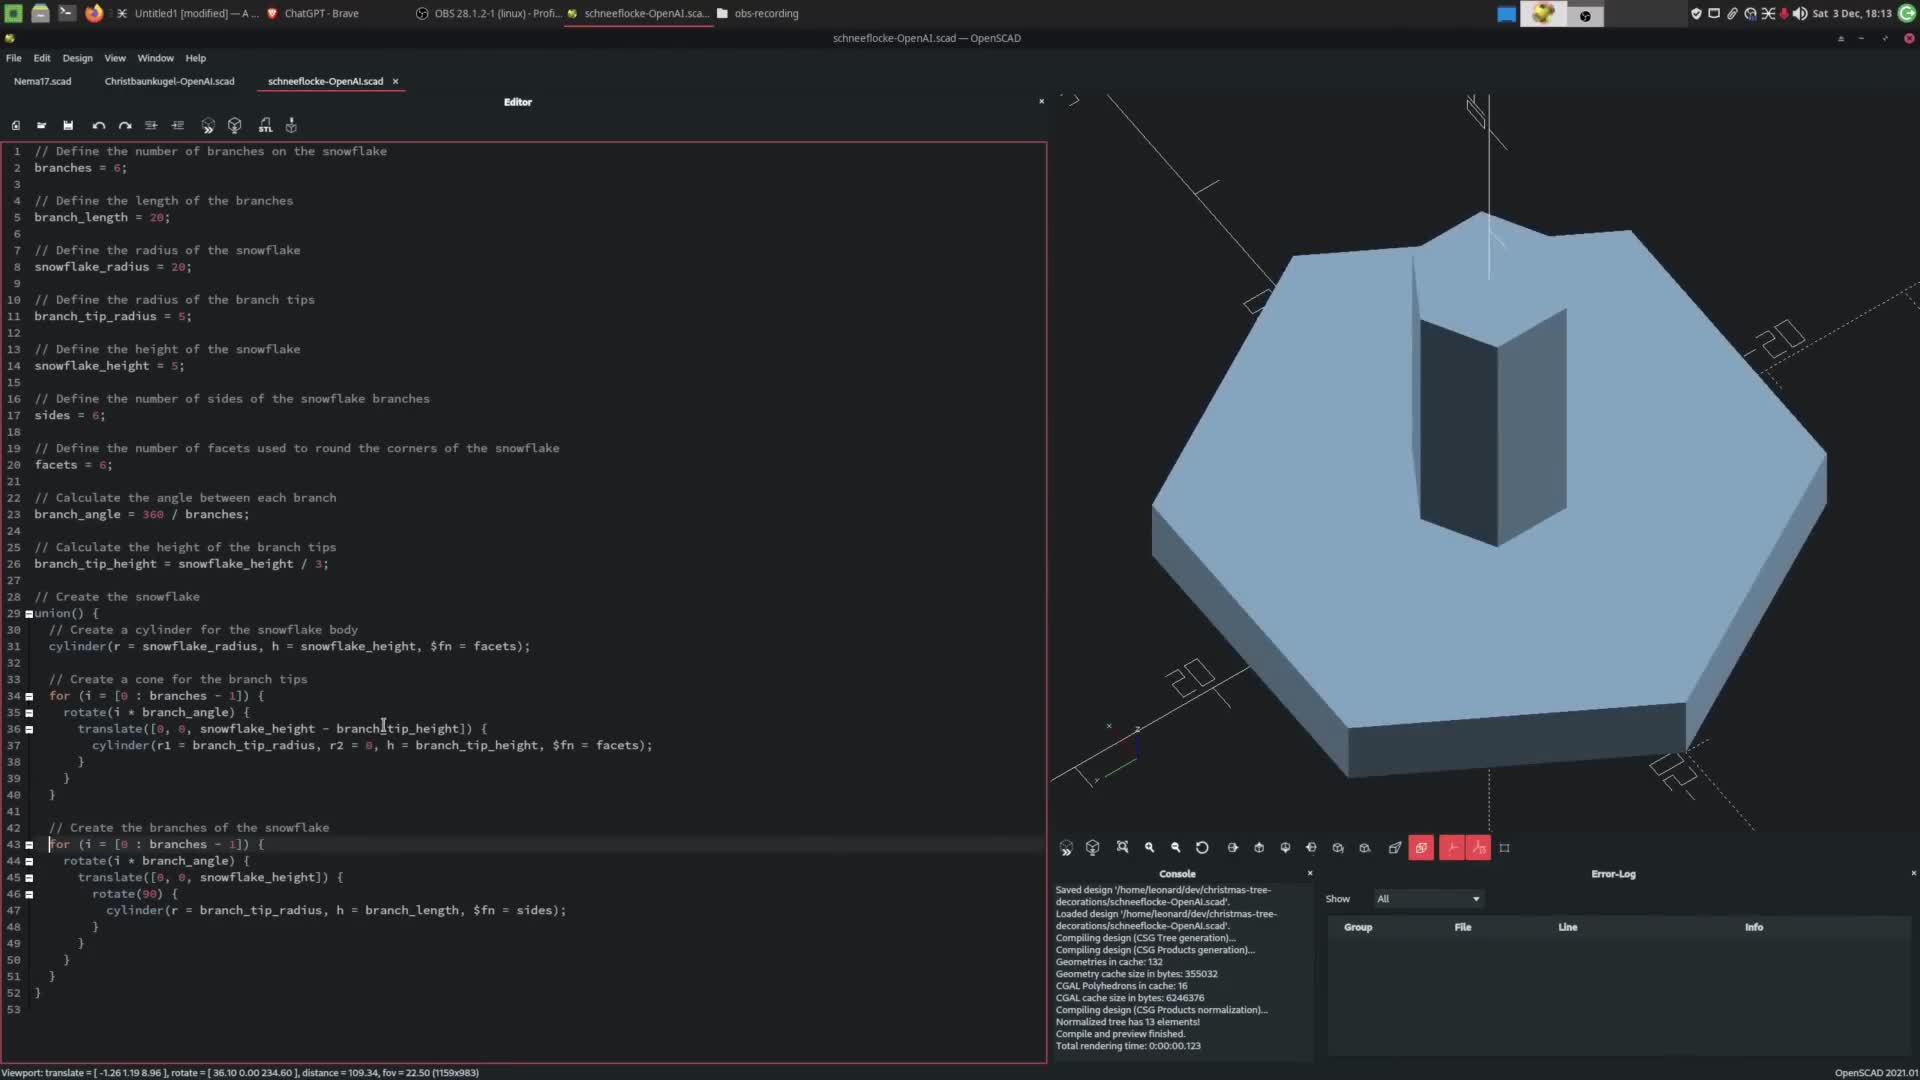
Task: Switch to the Christbaumkugel-OpenAI.scad tab
Action: tap(169, 81)
